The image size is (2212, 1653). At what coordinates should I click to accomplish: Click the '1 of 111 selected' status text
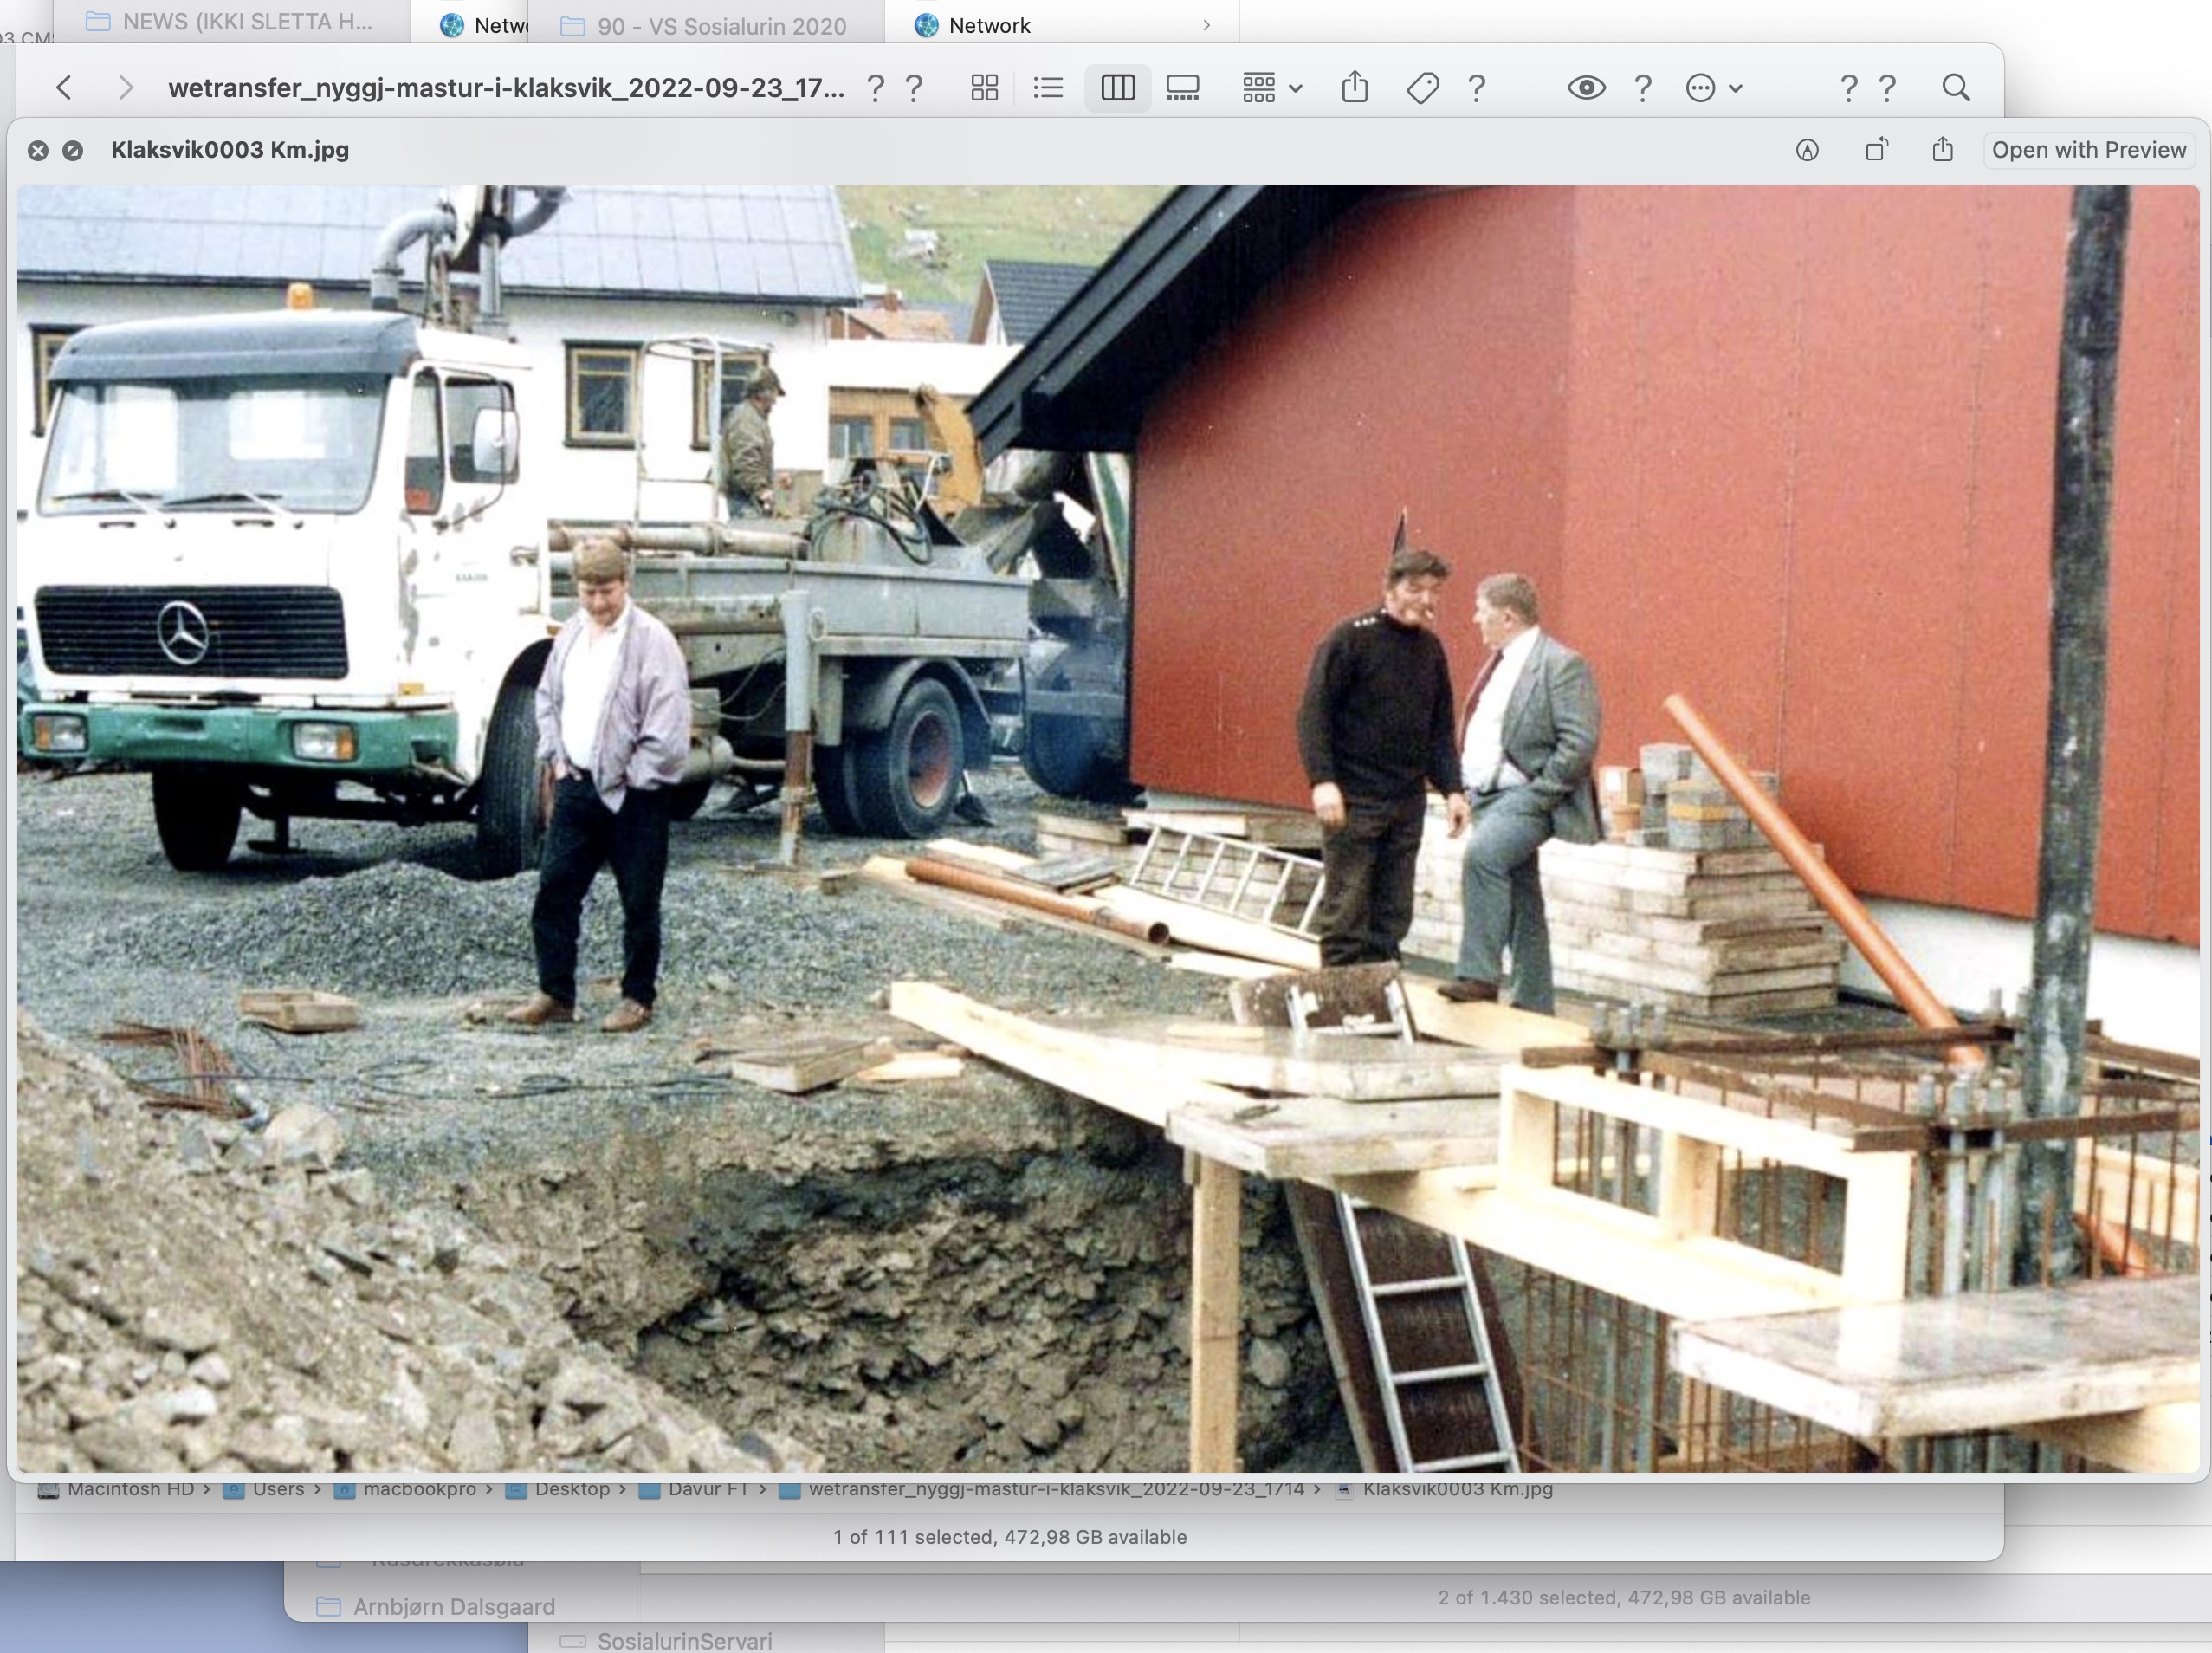pyautogui.click(x=1010, y=1537)
